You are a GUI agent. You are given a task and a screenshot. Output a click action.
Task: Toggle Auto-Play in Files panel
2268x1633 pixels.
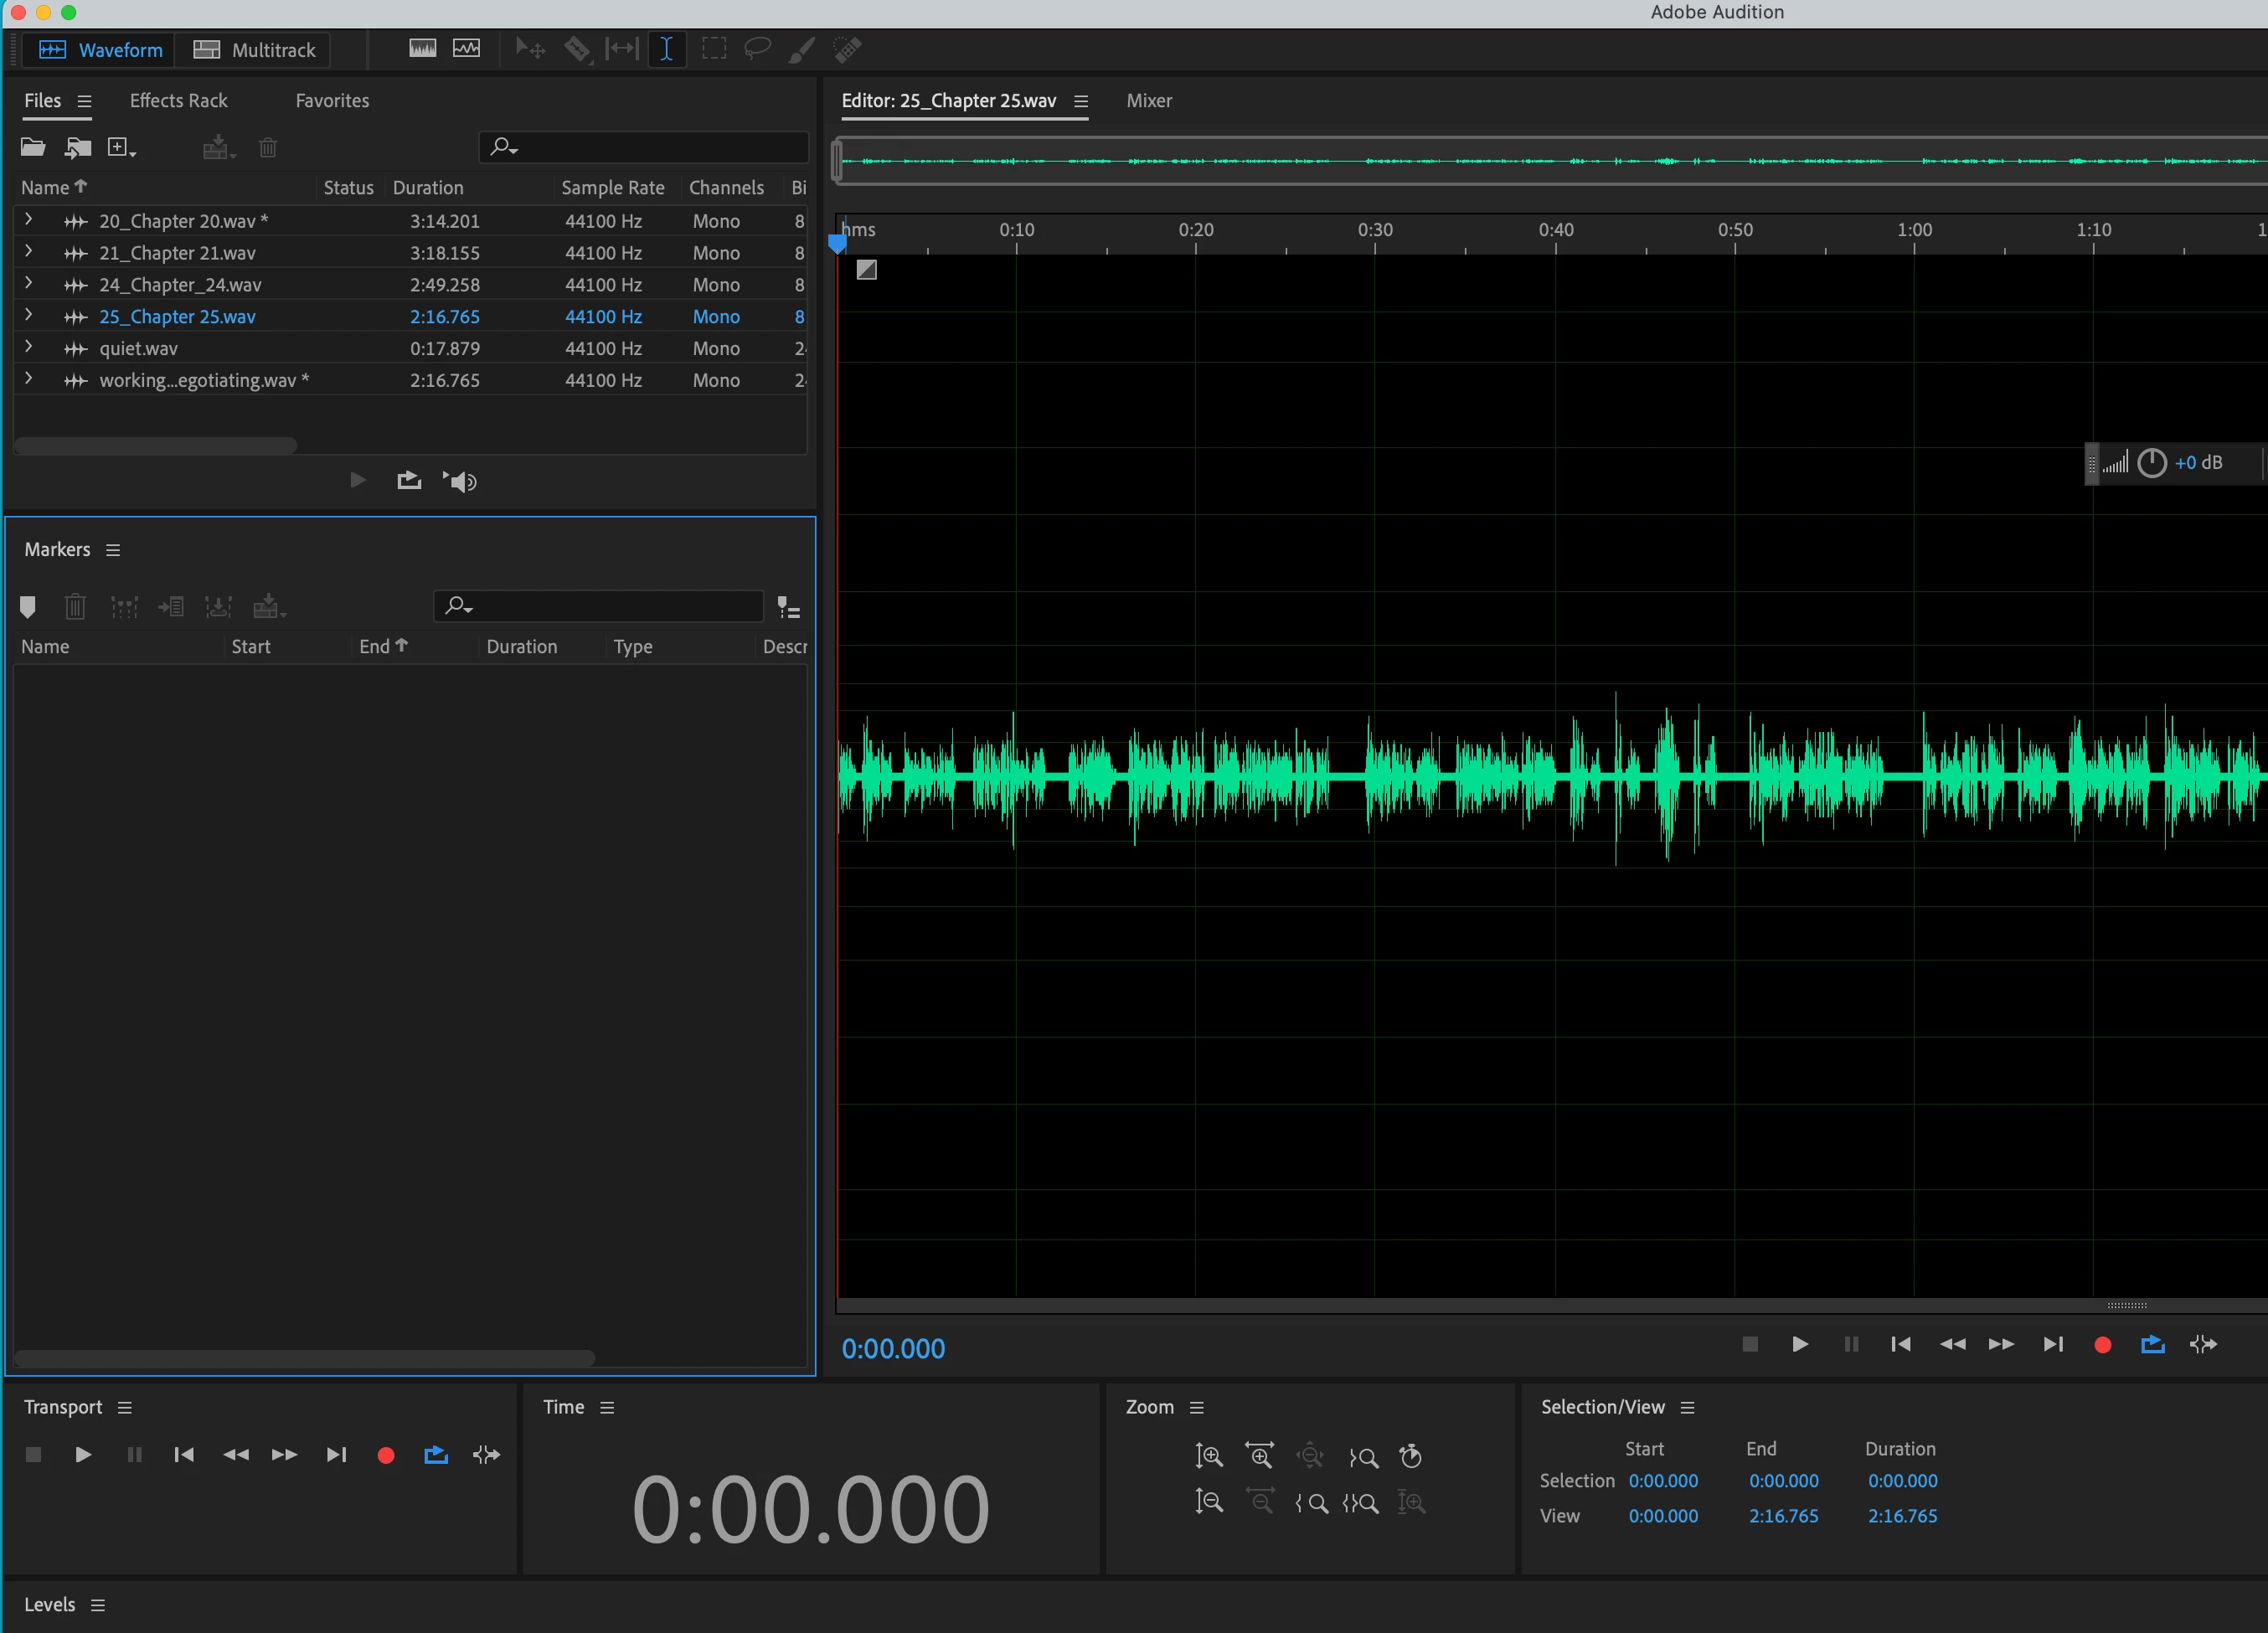pos(460,482)
